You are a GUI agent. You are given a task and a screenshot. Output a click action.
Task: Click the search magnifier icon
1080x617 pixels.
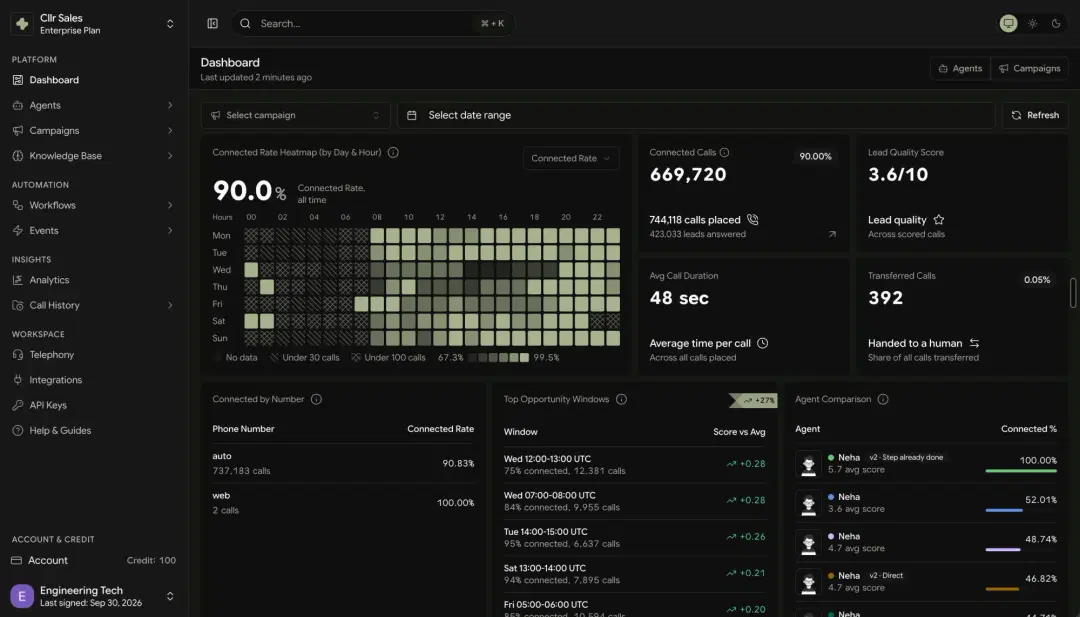pos(245,23)
